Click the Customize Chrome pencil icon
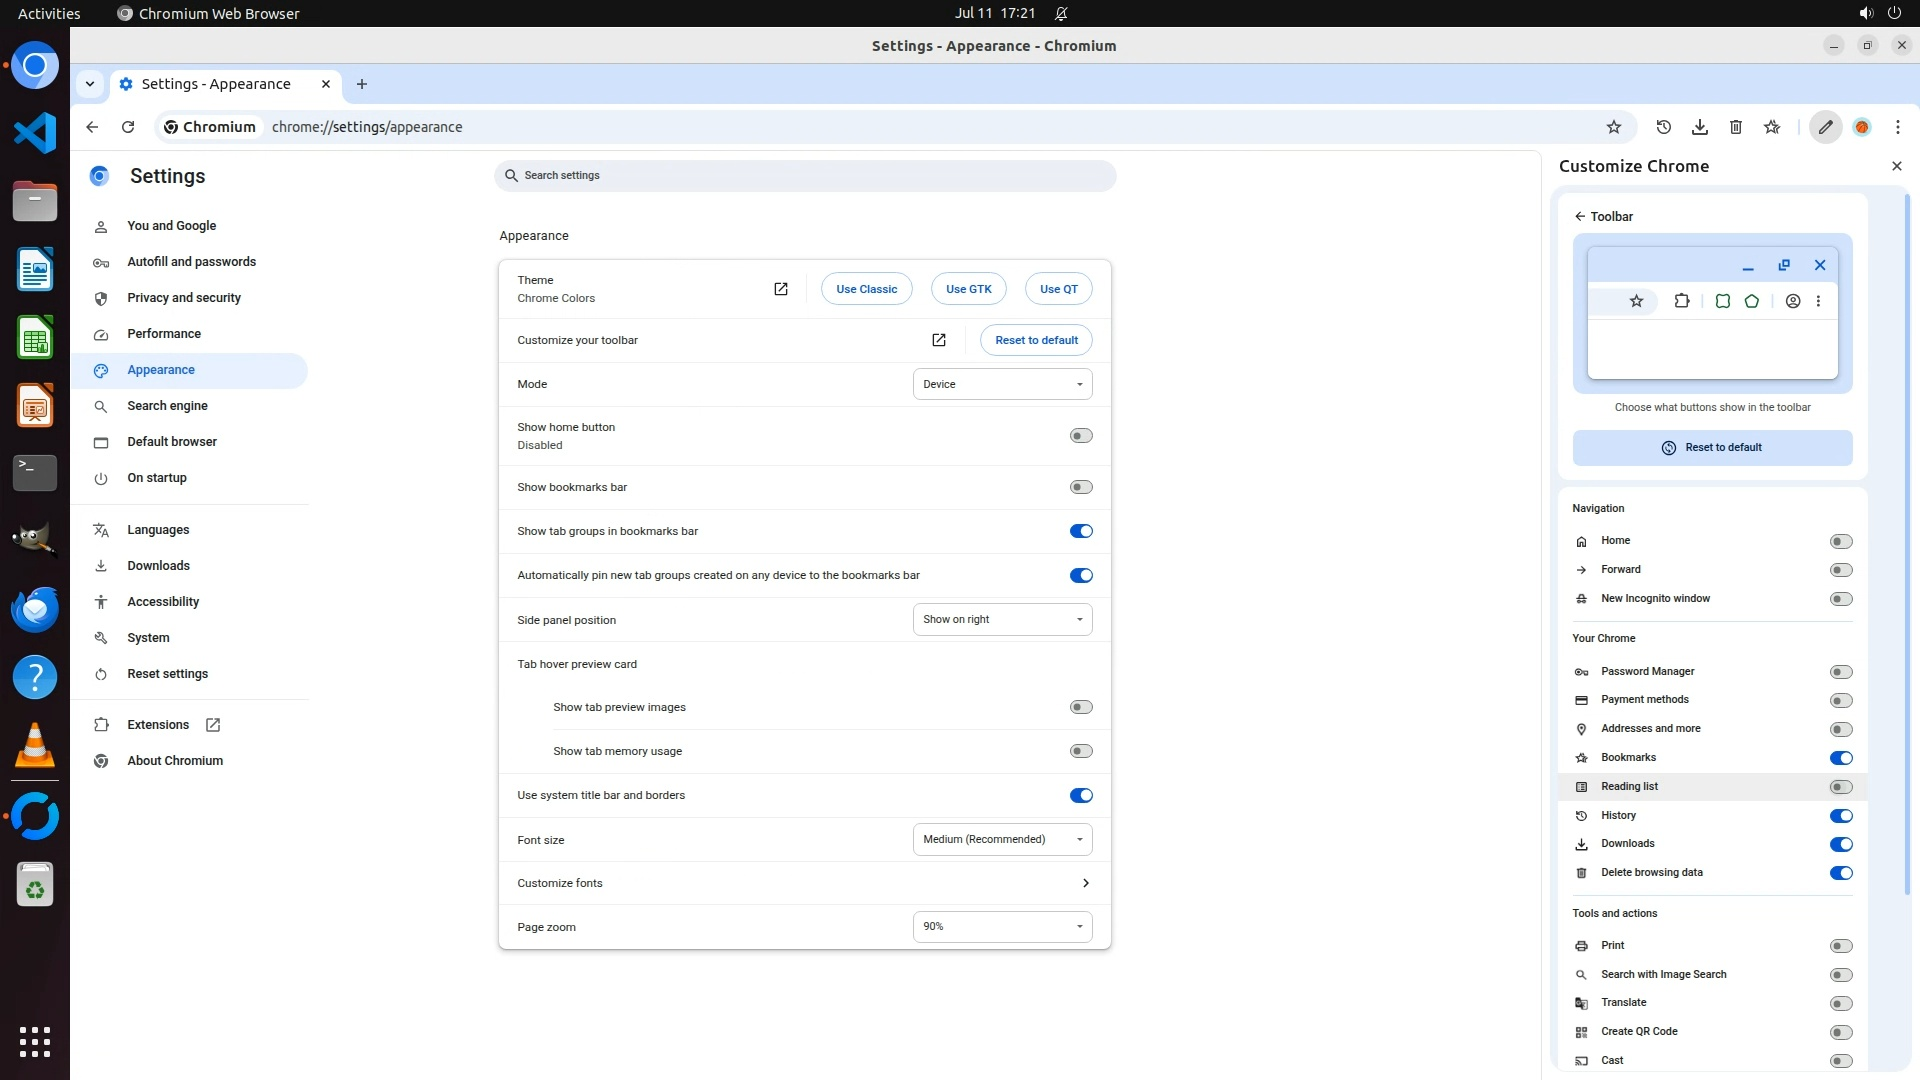 pyautogui.click(x=1825, y=127)
